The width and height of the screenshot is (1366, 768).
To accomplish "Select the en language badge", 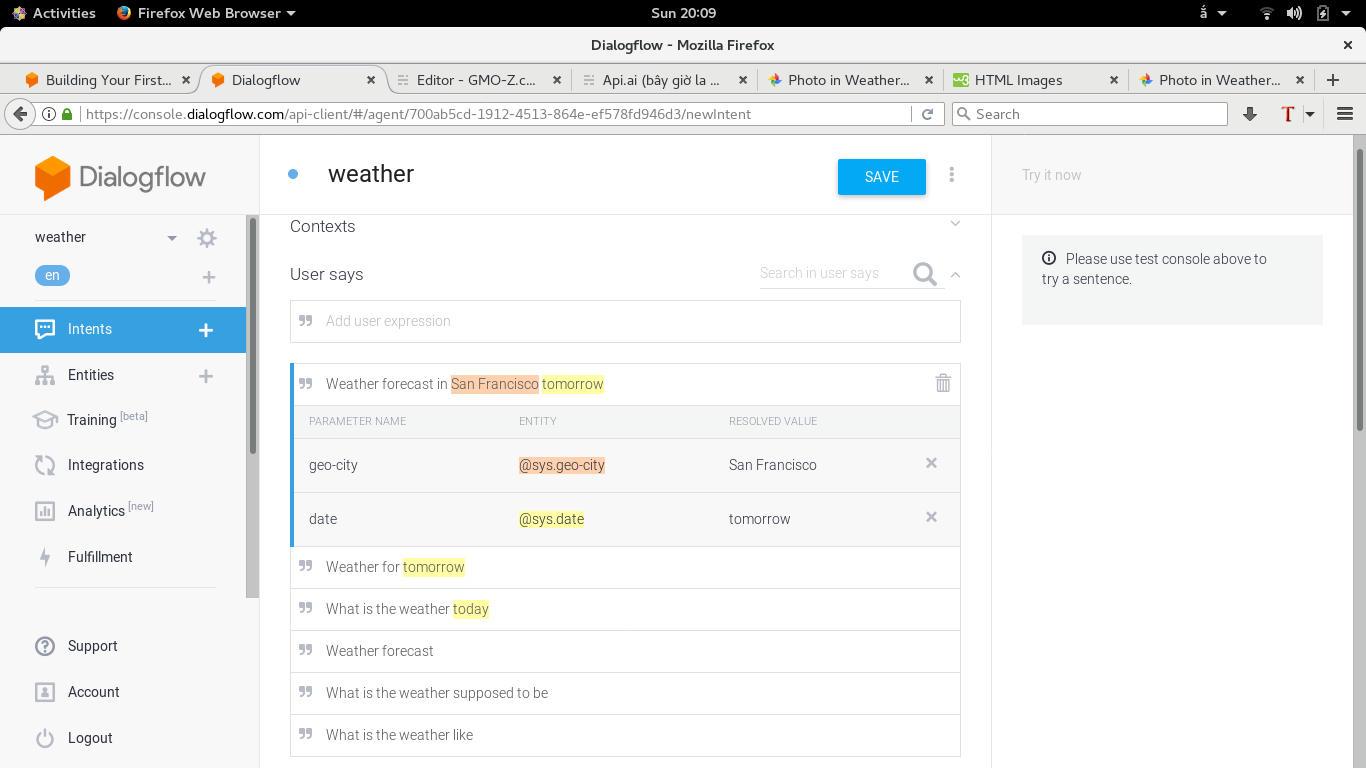I will [52, 275].
